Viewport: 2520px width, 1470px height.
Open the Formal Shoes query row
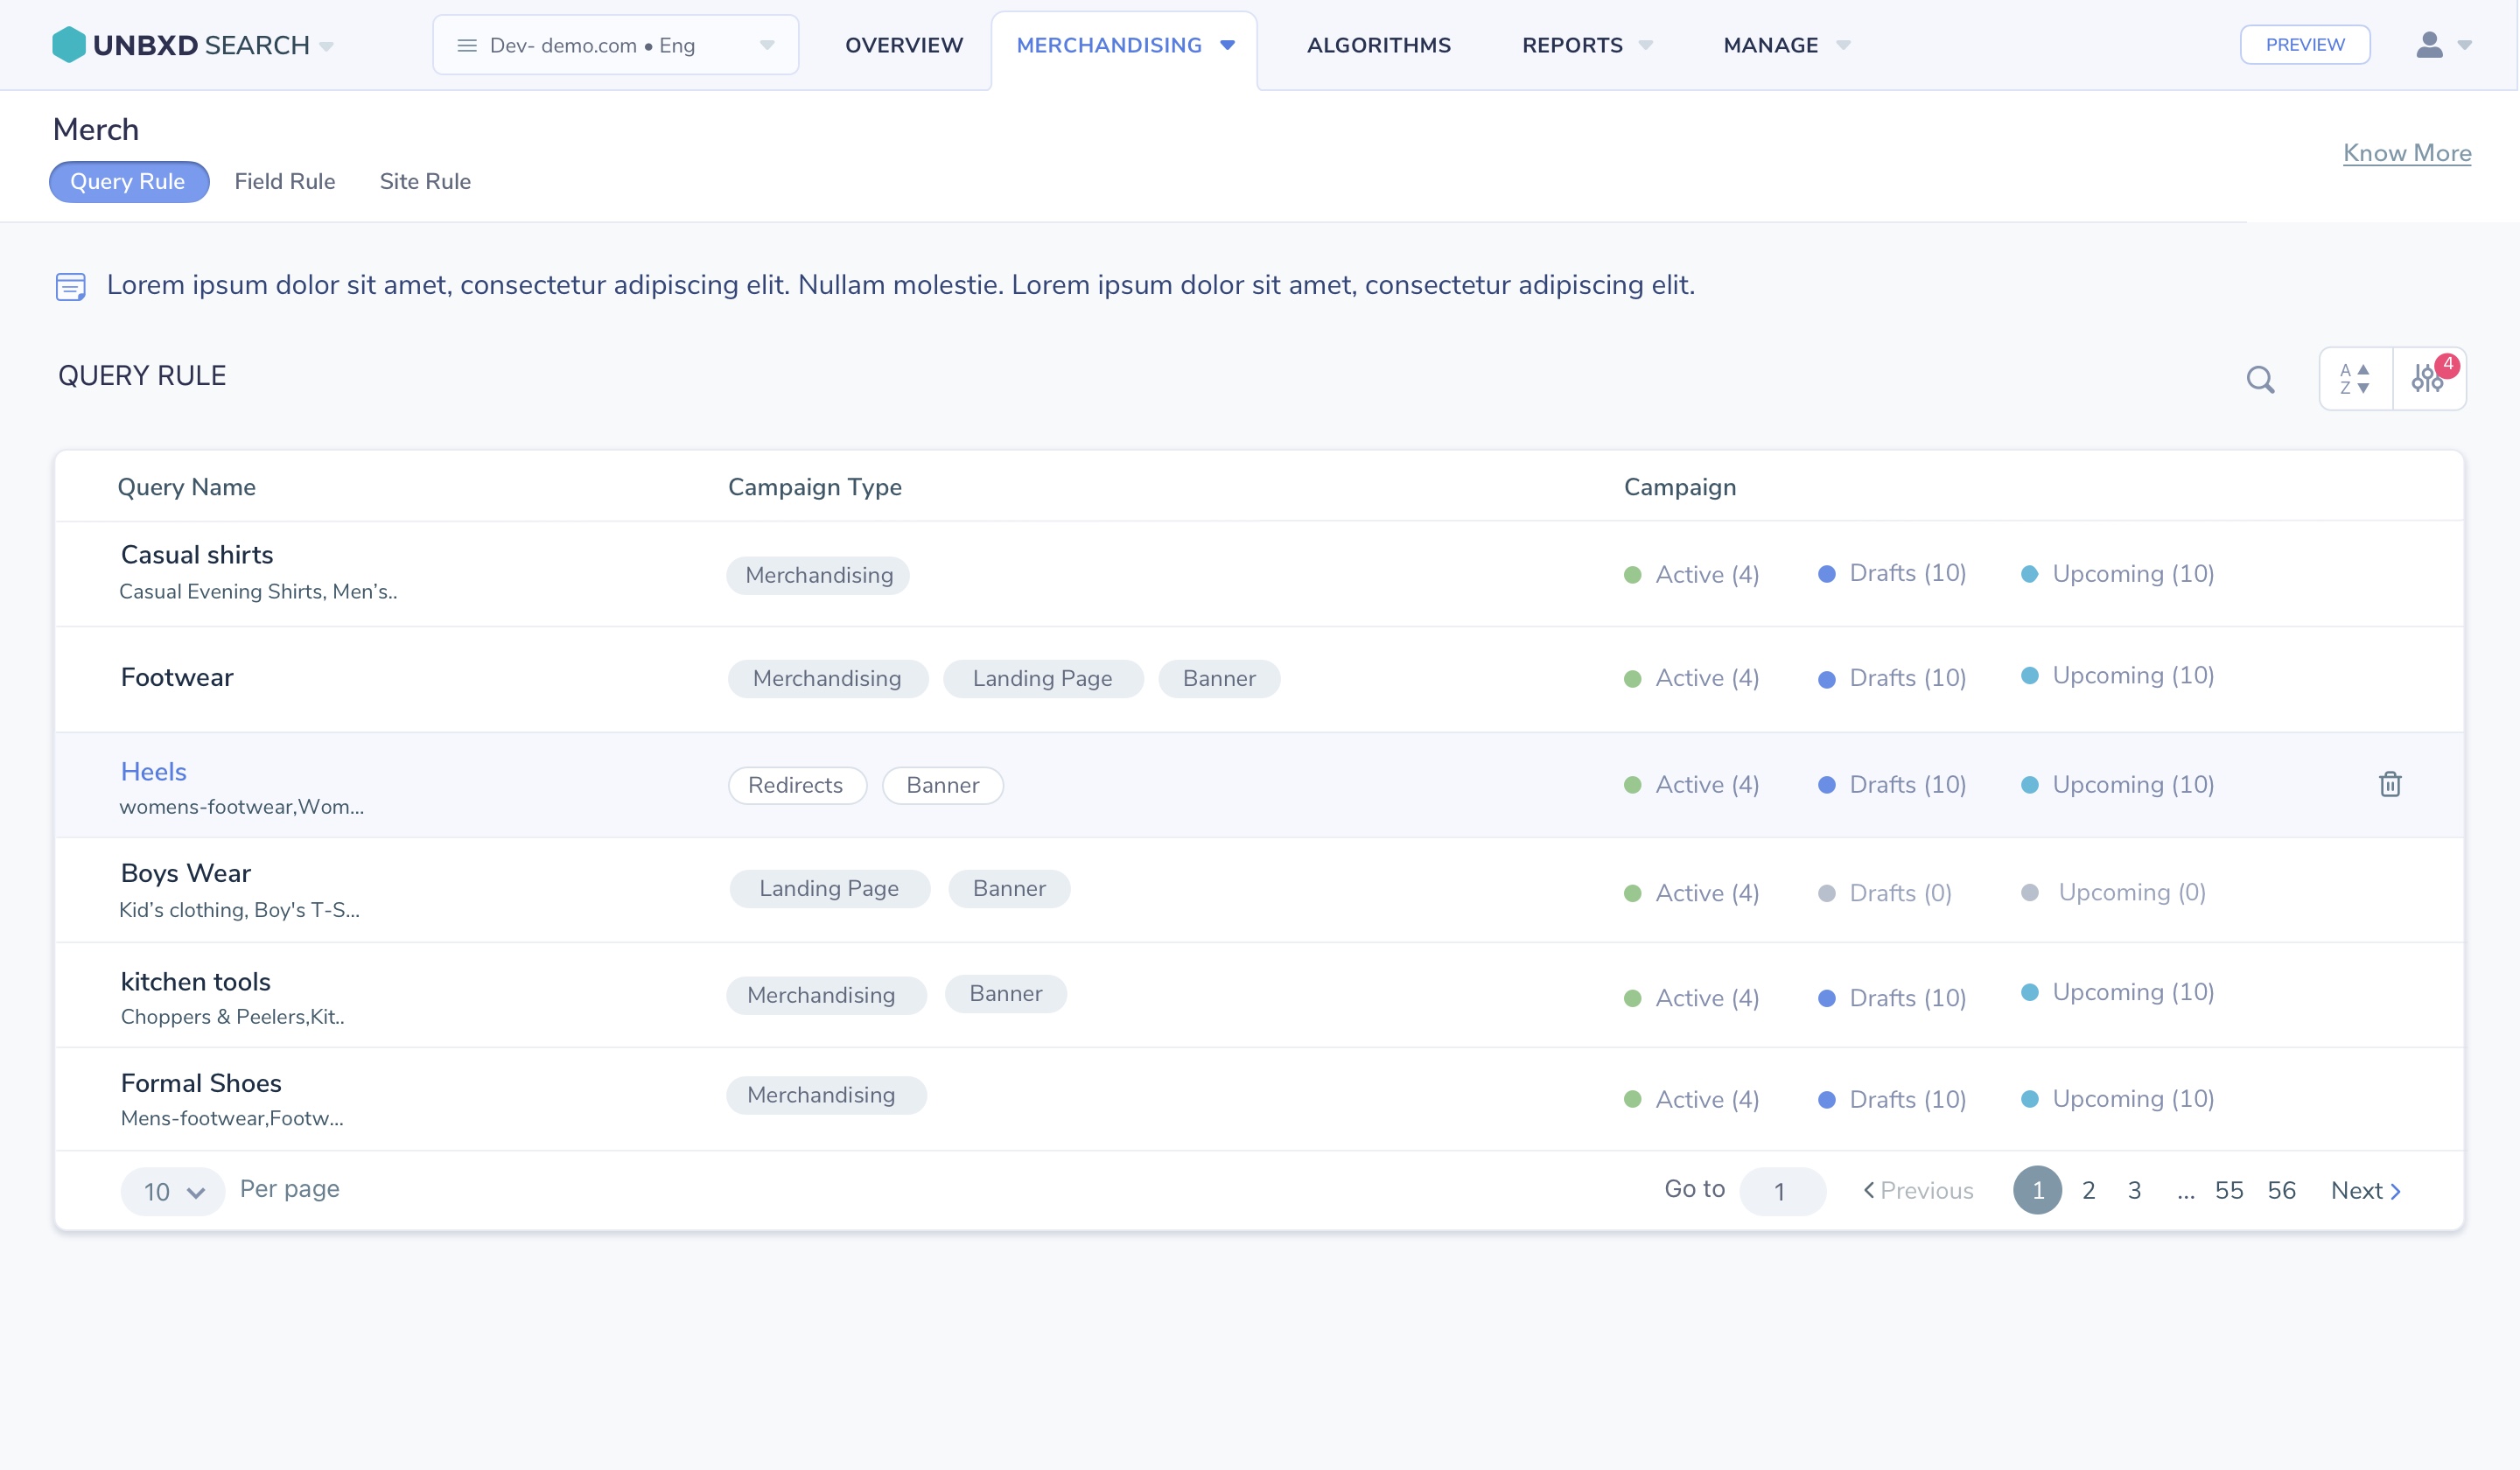1259,1099
